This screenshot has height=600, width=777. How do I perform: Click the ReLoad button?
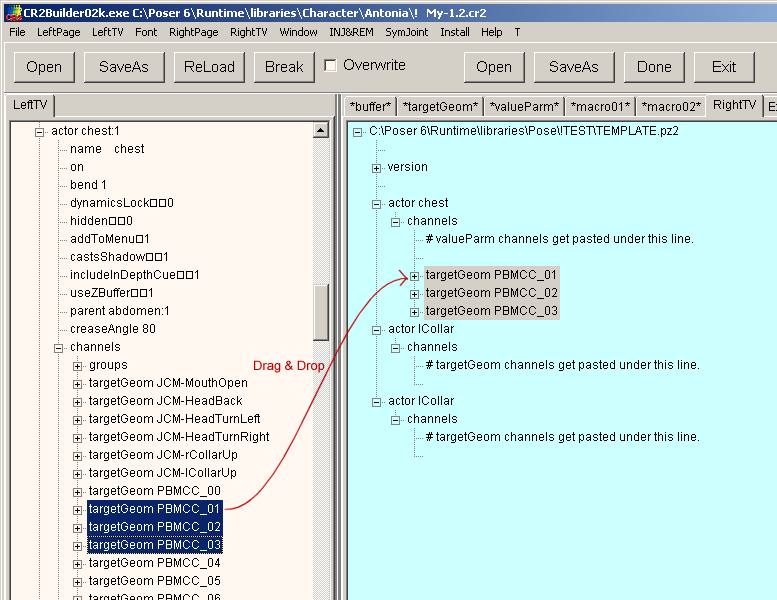pos(209,67)
